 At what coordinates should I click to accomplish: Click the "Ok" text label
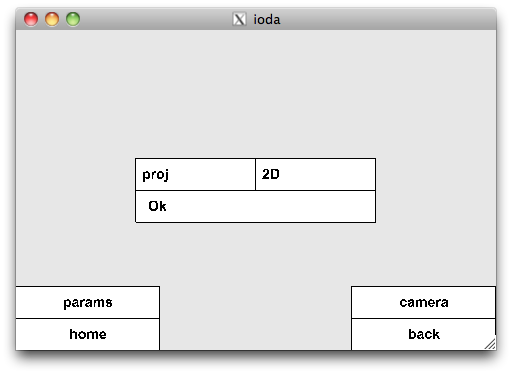(x=157, y=206)
